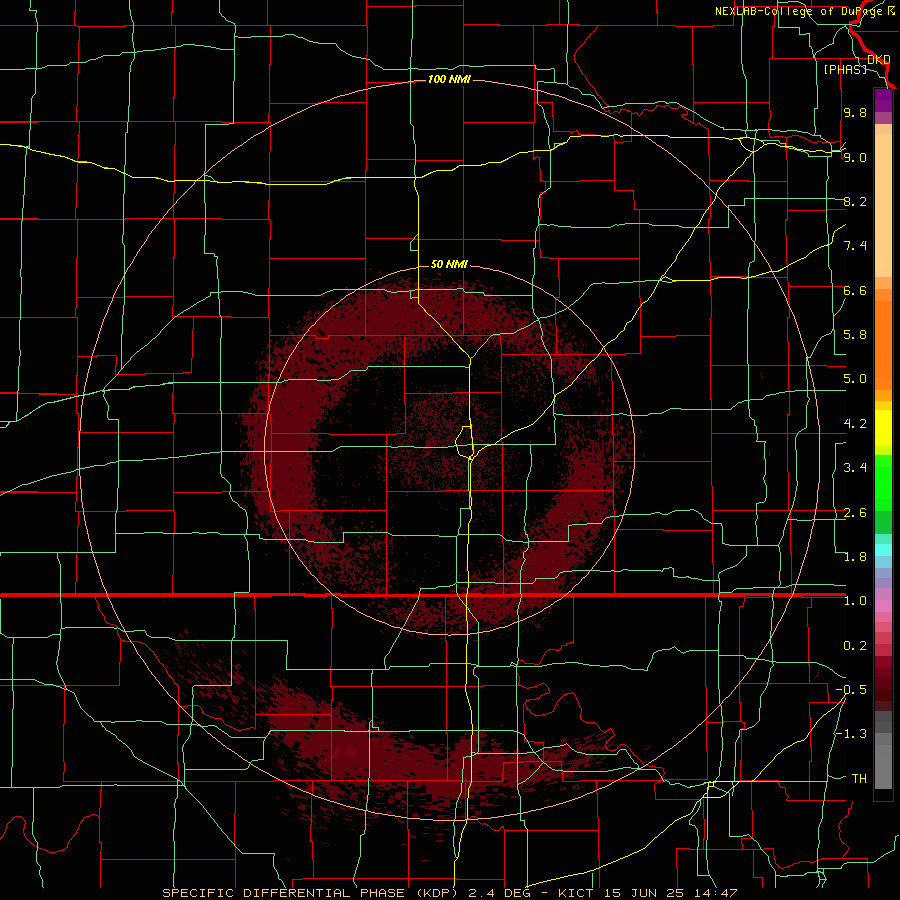This screenshot has height=900, width=900.
Task: Click the -0.5 legend value
Action: [x=851, y=690]
